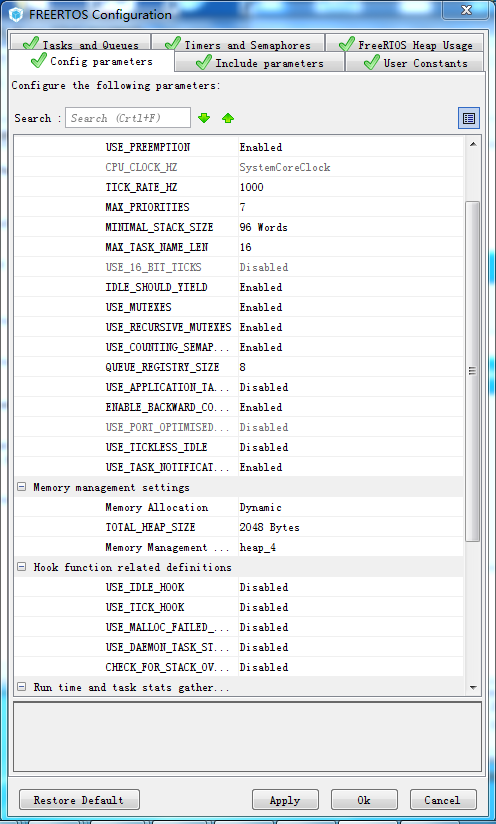Confirm with the Ok button
The height and width of the screenshot is (824, 496).
pyautogui.click(x=364, y=800)
